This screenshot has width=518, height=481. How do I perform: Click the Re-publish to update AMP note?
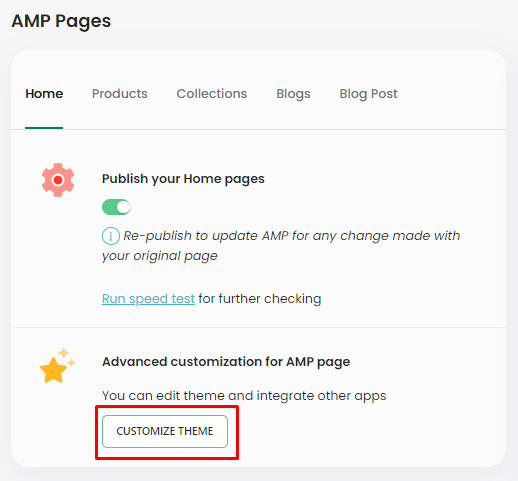(281, 246)
